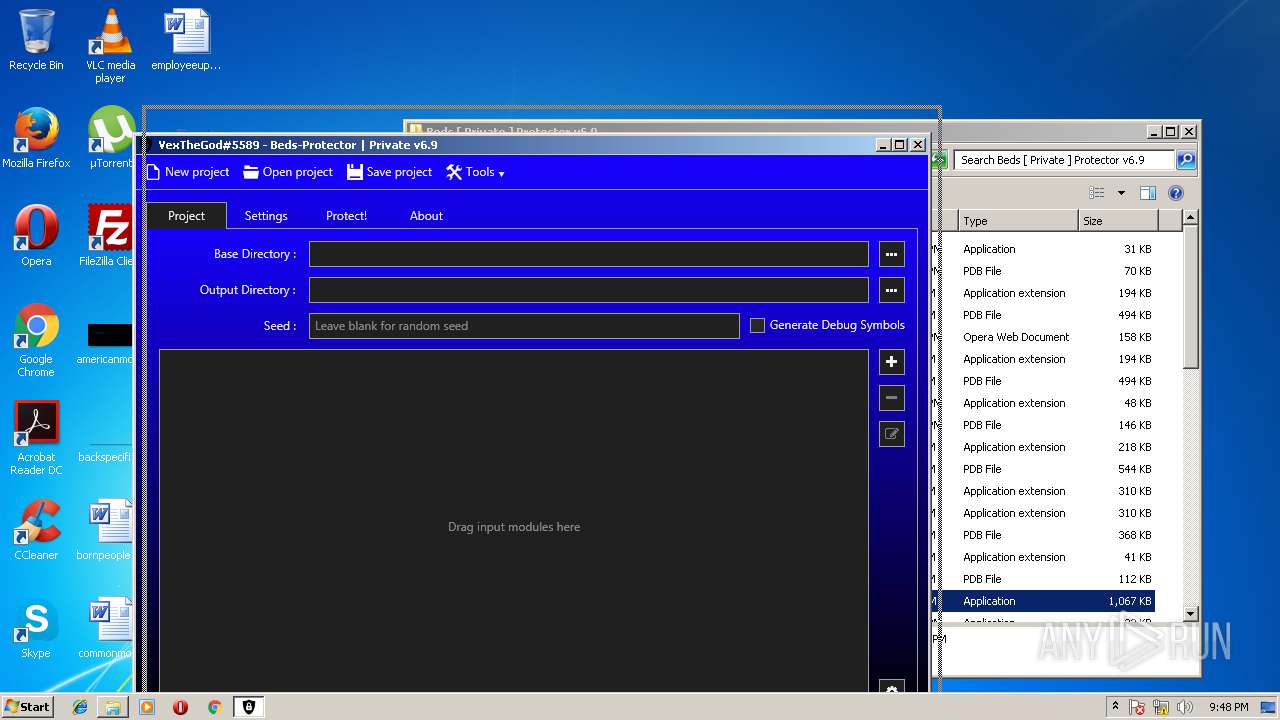This screenshot has height=720, width=1280.
Task: Click Explorer search magnifier button
Action: [x=1185, y=160]
